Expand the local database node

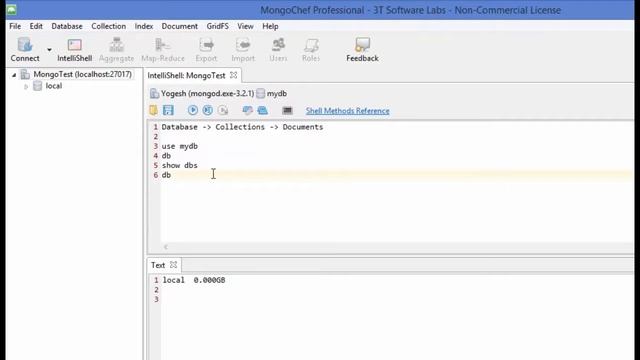point(26,87)
